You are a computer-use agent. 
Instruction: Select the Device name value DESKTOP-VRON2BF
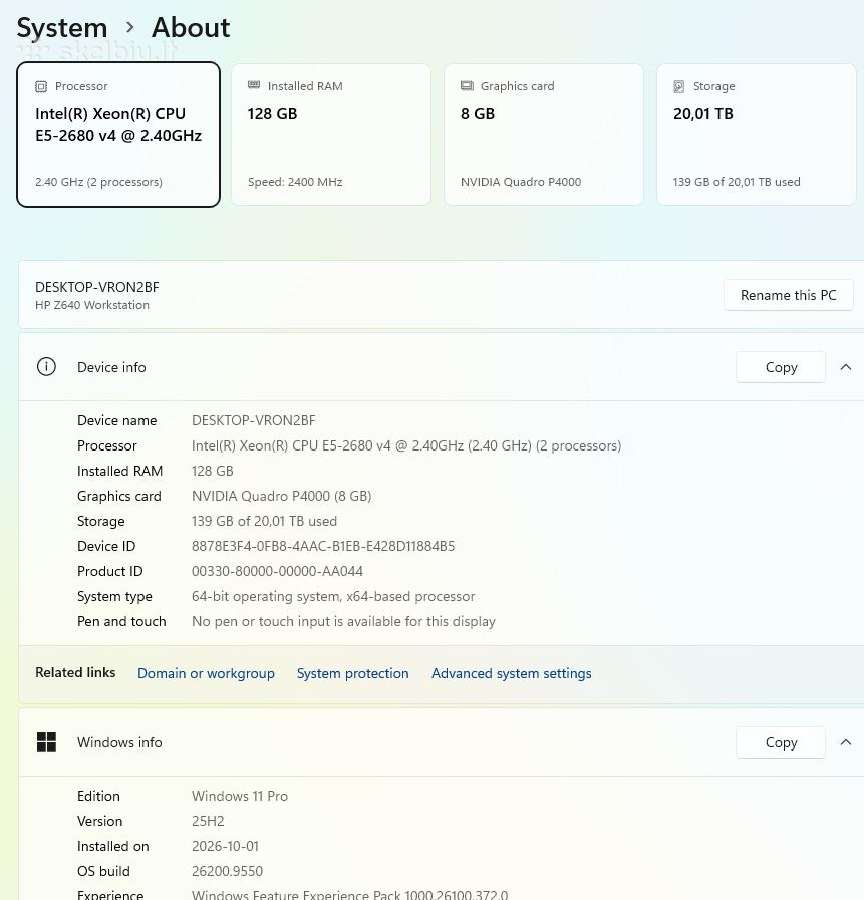coord(253,420)
